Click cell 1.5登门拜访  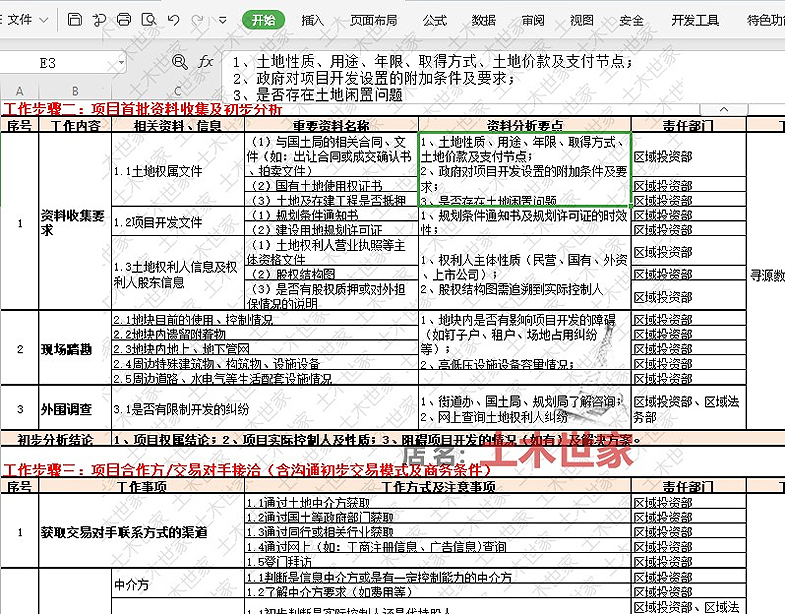[x=438, y=561]
